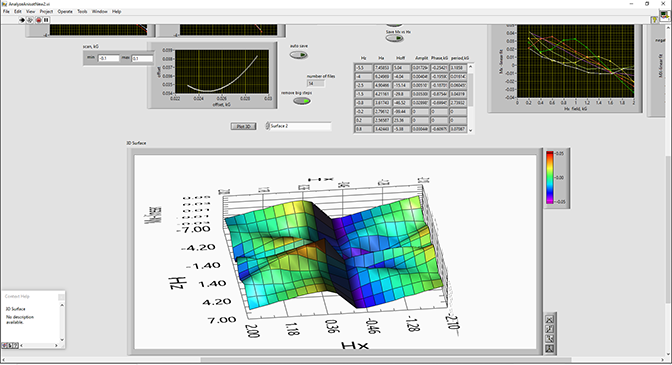This screenshot has height=365, width=672.
Task: Click the color ramp legend of the 3D surface
Action: coord(550,177)
